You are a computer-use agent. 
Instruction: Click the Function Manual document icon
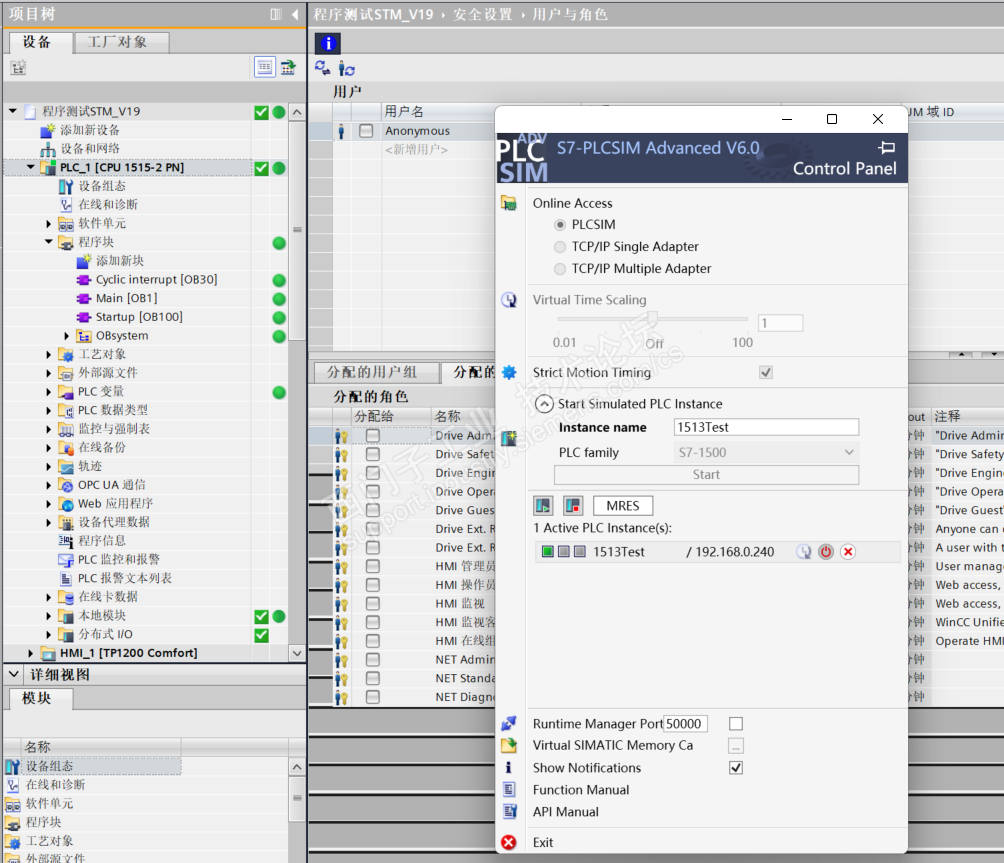pos(509,789)
